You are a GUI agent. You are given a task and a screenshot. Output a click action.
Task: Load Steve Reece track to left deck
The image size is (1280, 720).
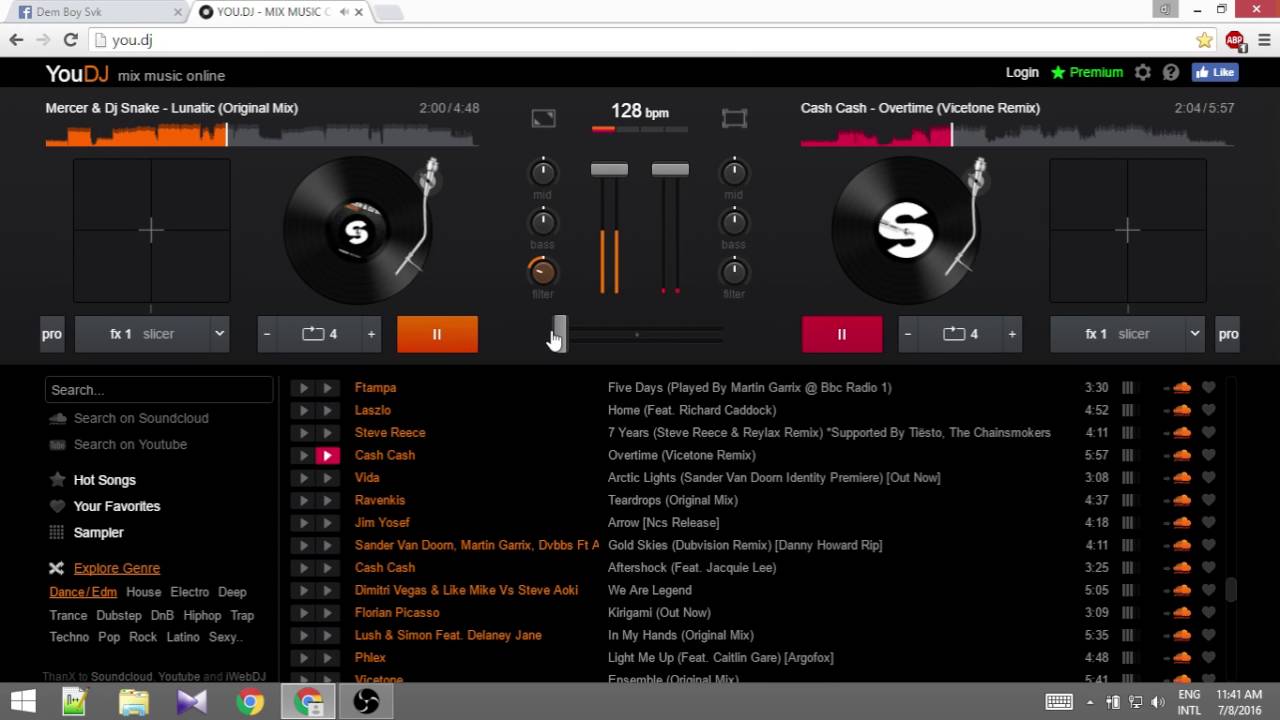pyautogui.click(x=303, y=432)
